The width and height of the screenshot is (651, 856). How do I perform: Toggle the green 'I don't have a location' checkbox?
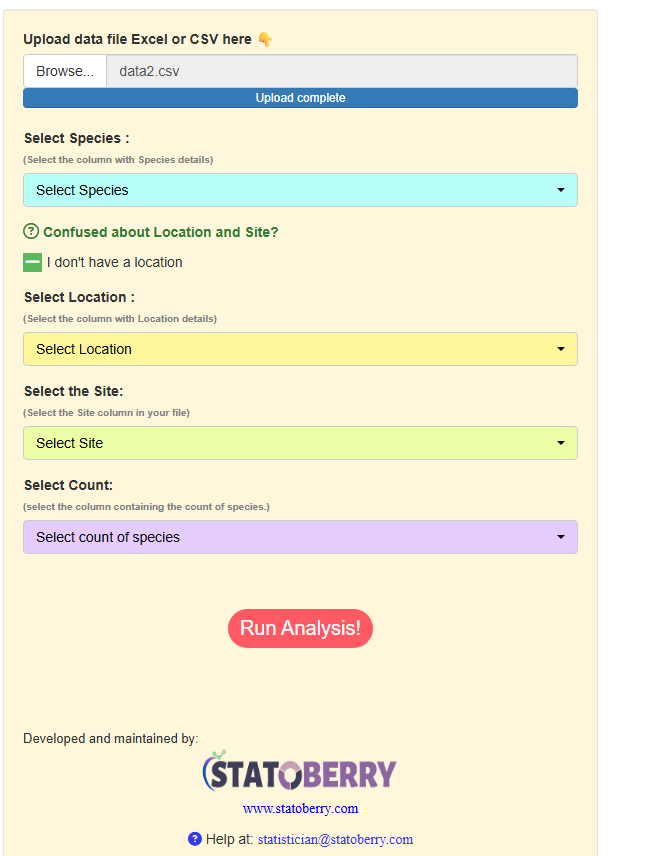pyautogui.click(x=32, y=263)
